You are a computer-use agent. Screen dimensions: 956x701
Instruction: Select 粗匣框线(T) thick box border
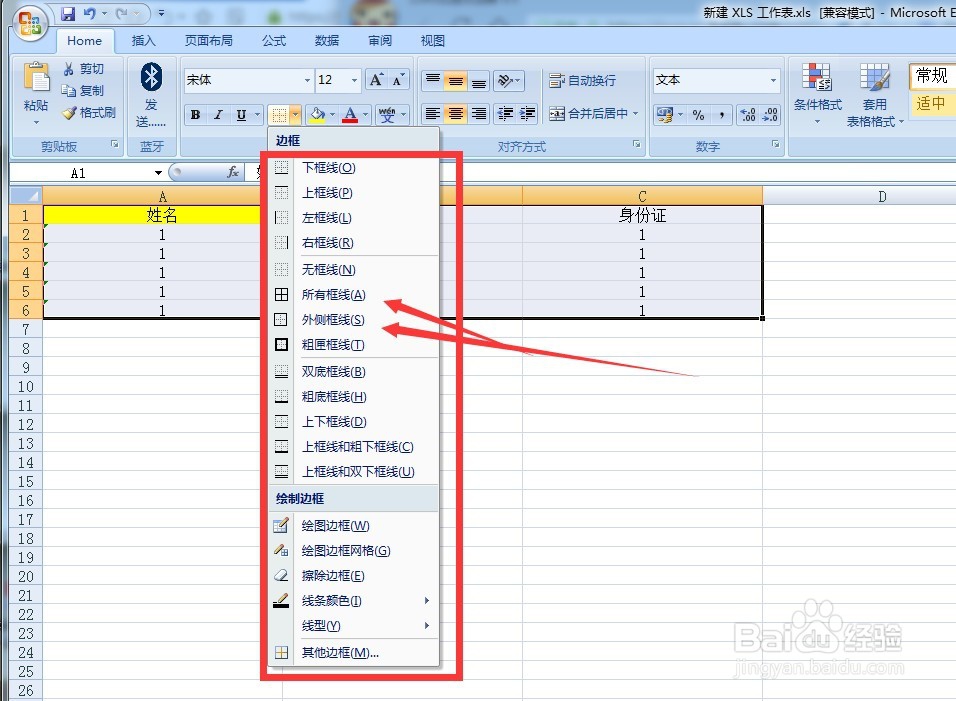(354, 345)
